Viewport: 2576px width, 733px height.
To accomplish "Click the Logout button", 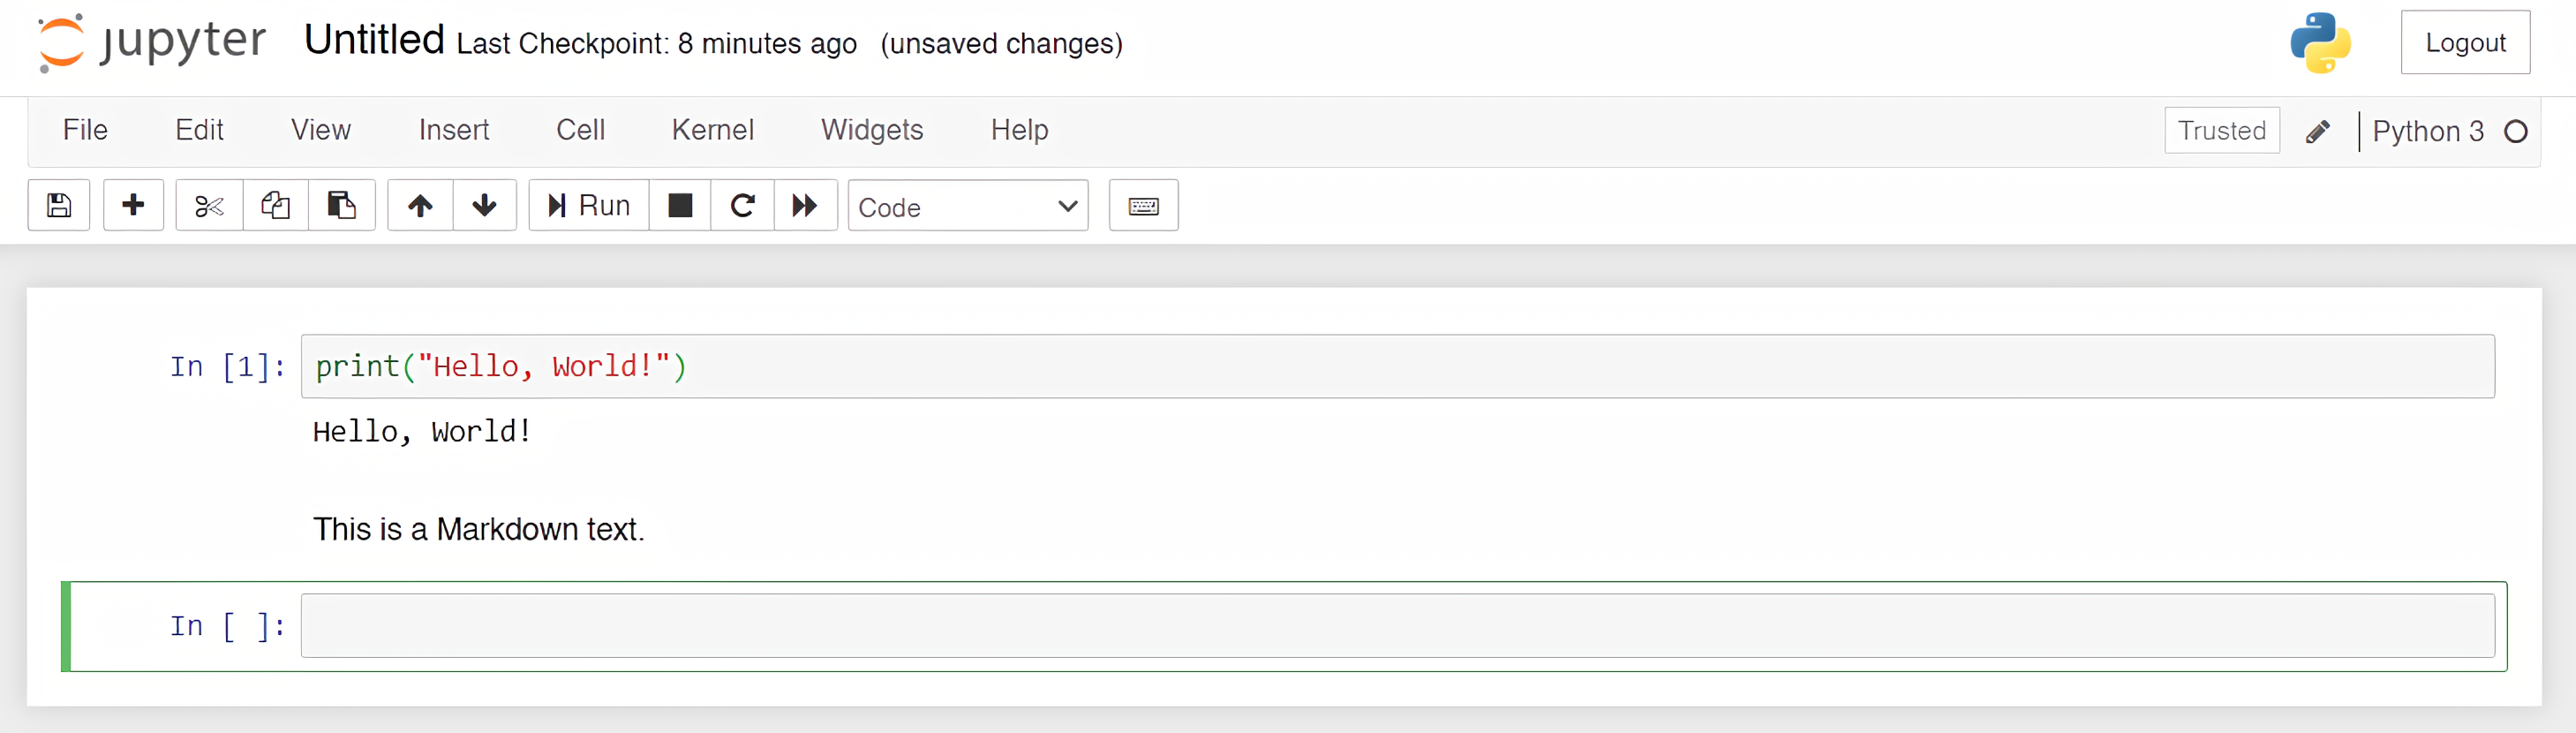I will tap(2465, 43).
